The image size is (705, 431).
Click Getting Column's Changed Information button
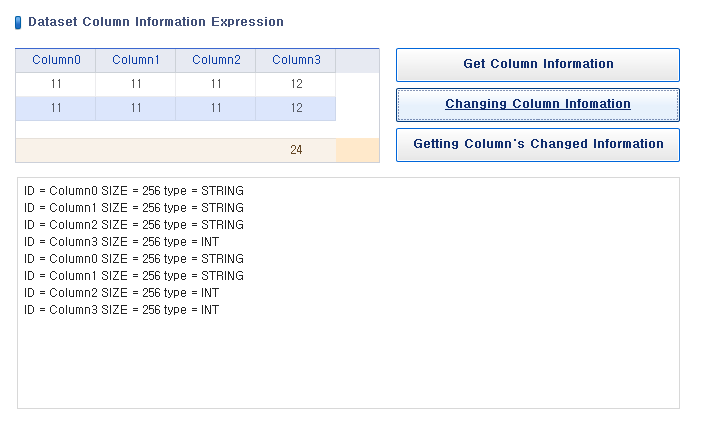point(538,144)
